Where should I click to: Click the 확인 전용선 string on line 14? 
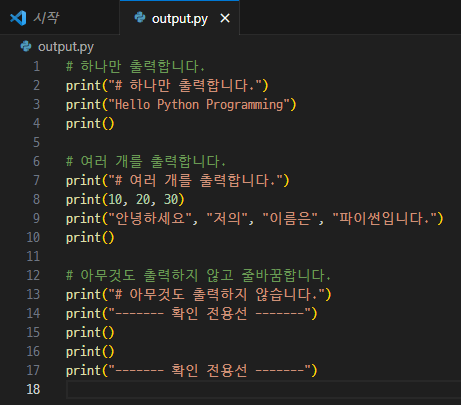(x=209, y=314)
